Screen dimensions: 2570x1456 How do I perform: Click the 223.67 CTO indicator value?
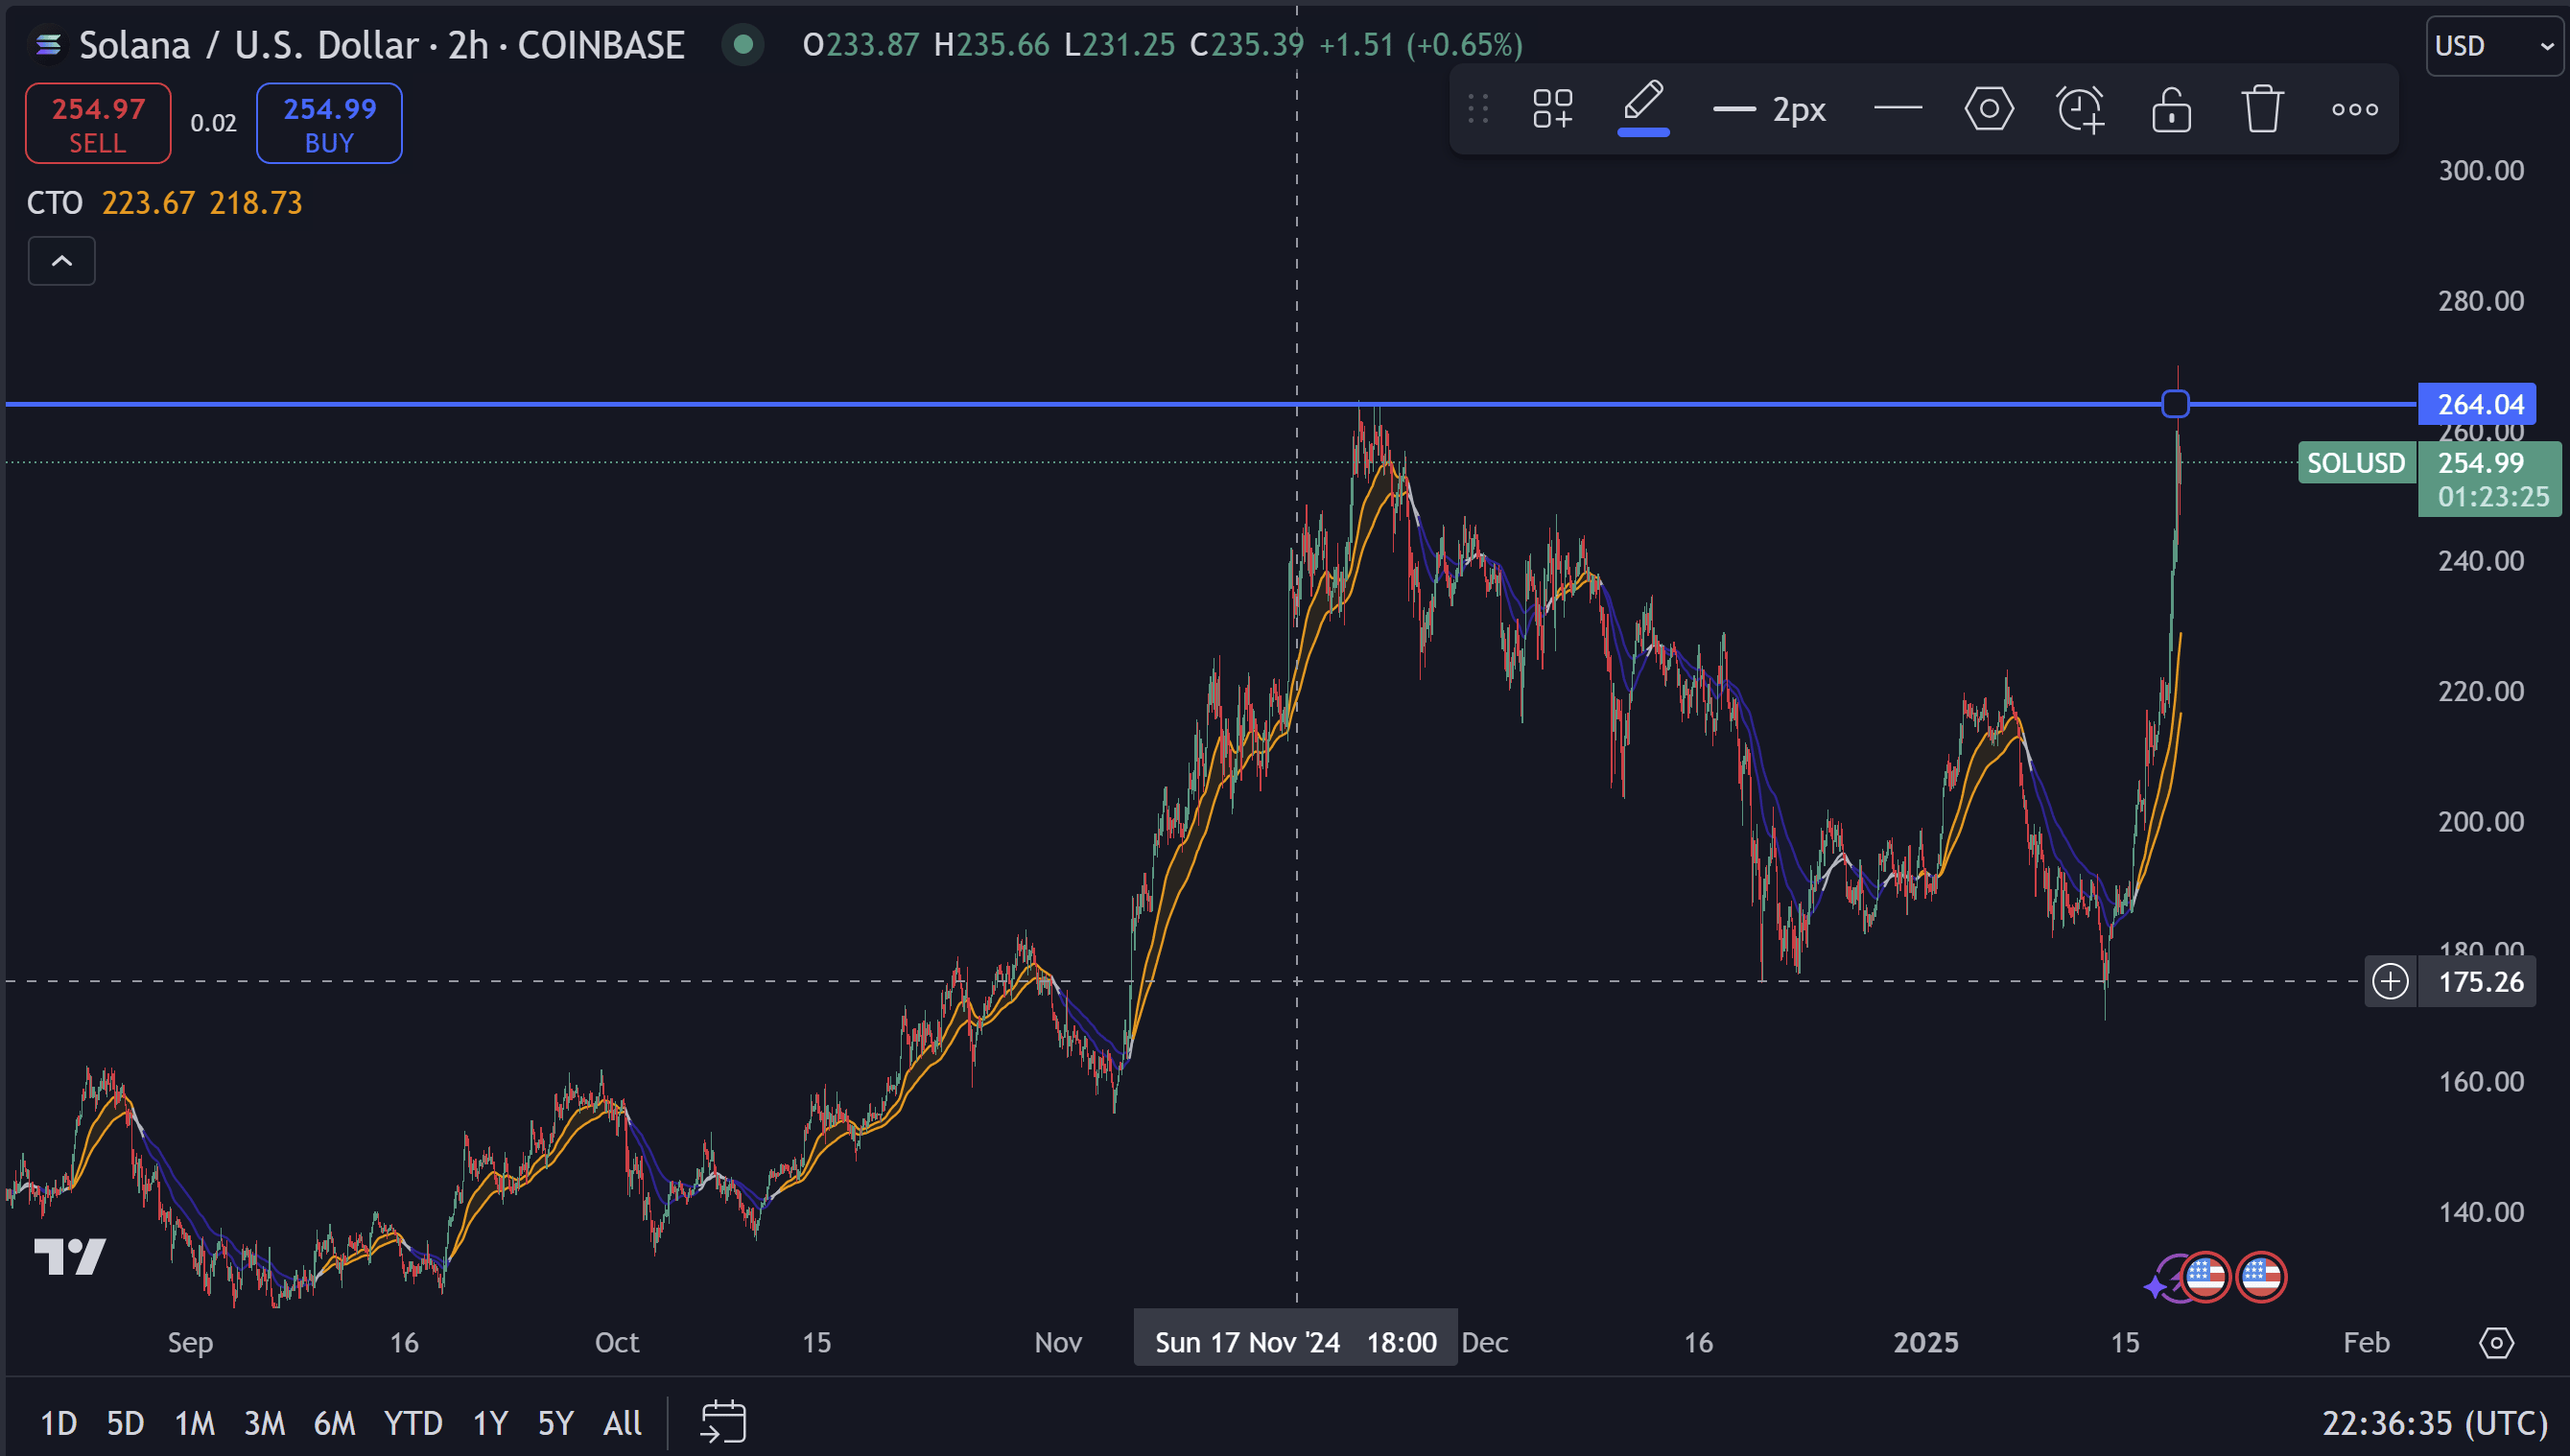pos(148,203)
